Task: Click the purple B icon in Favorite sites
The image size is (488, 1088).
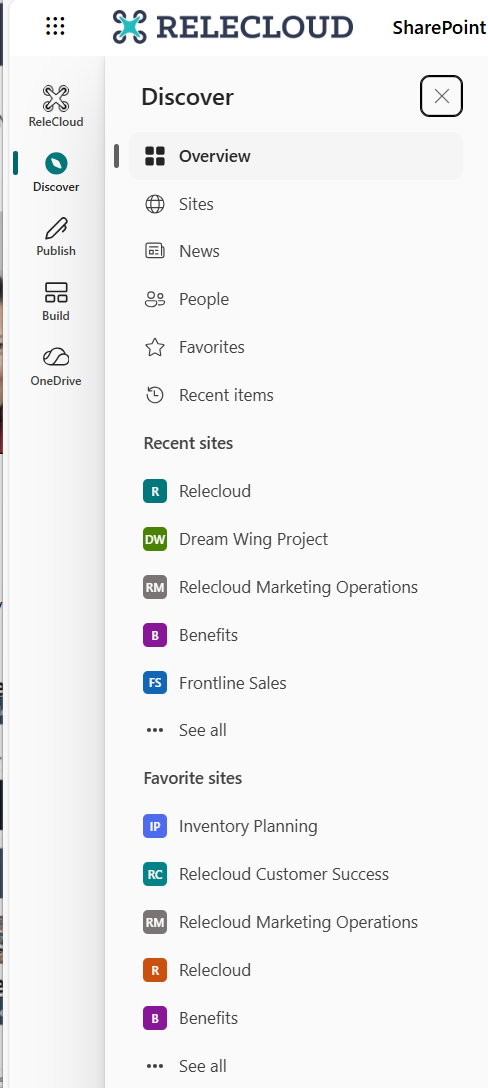Action: point(155,1018)
